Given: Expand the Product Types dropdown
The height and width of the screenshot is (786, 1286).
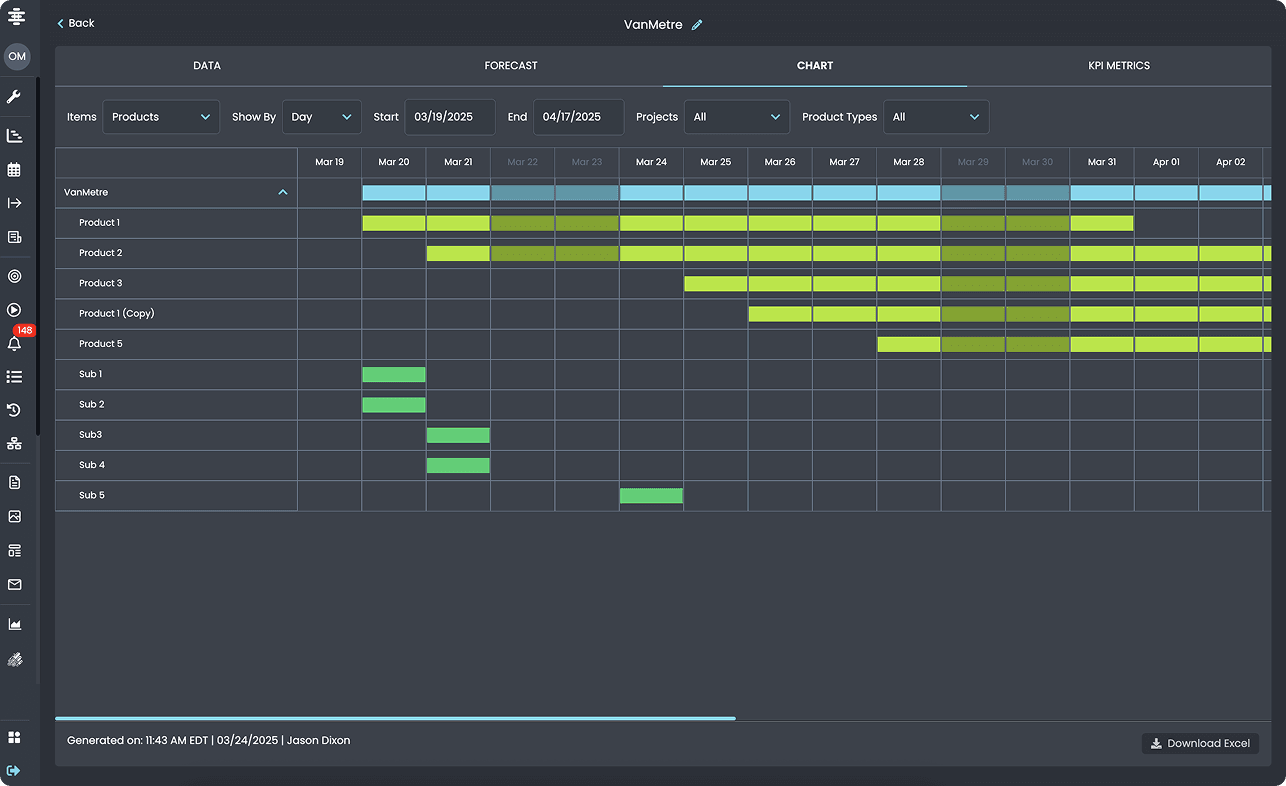Looking at the screenshot, I should point(936,117).
